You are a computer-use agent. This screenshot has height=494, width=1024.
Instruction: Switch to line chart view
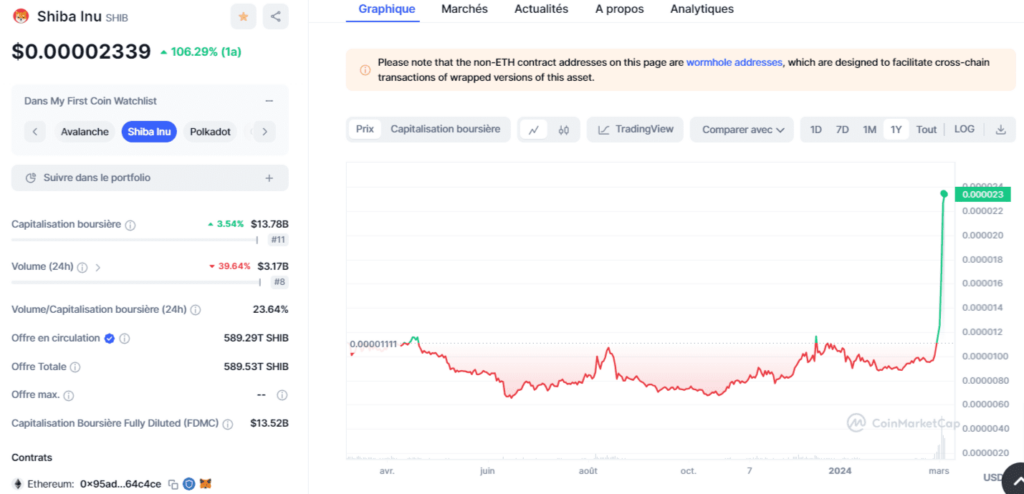[534, 130]
